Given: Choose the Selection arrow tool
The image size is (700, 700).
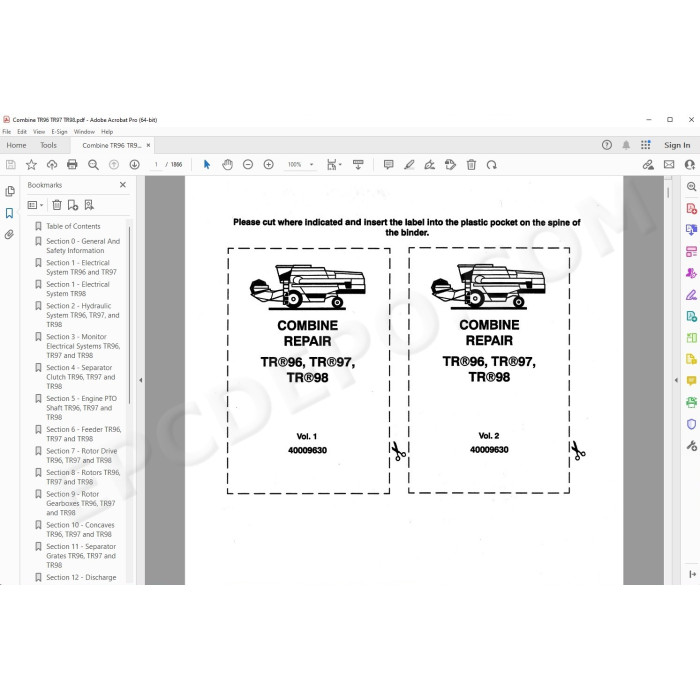Looking at the screenshot, I should pos(207,165).
